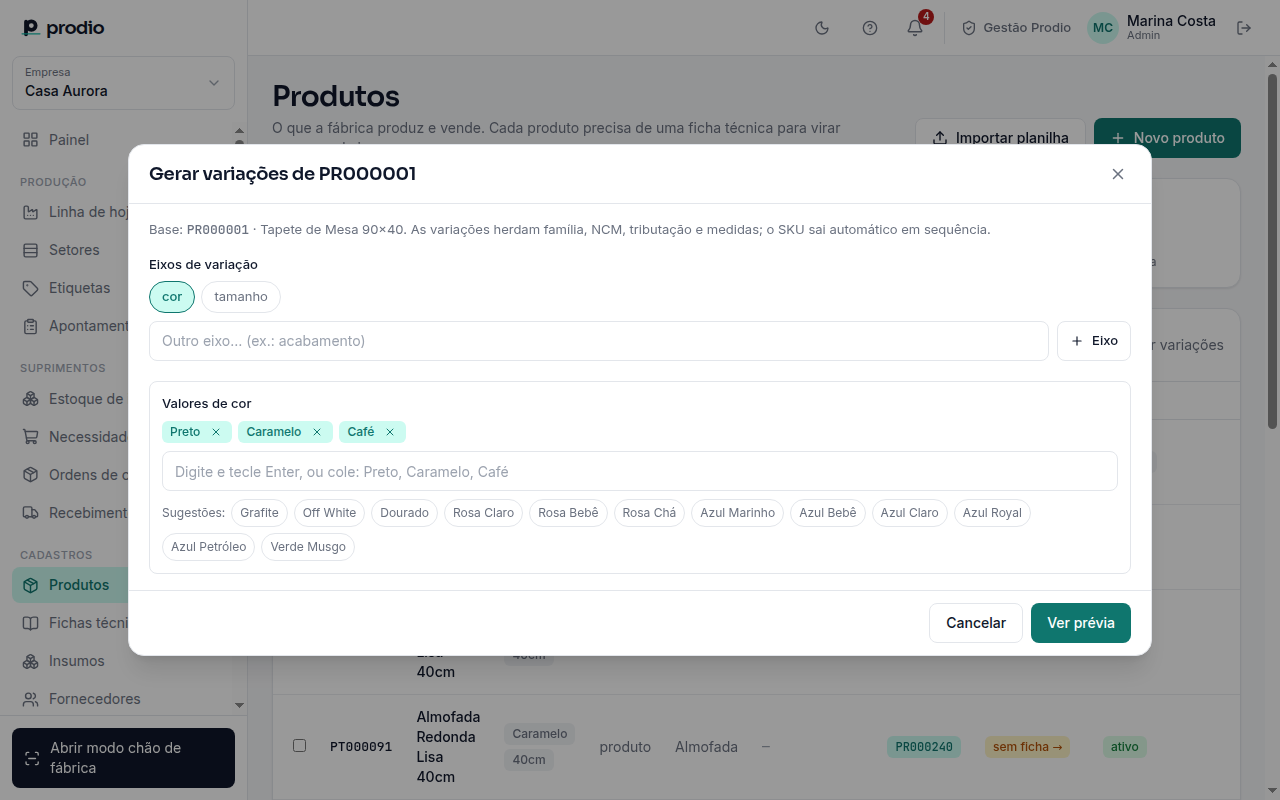The image size is (1280, 800).
Task: Click the ativo status badge
Action: [1125, 746]
